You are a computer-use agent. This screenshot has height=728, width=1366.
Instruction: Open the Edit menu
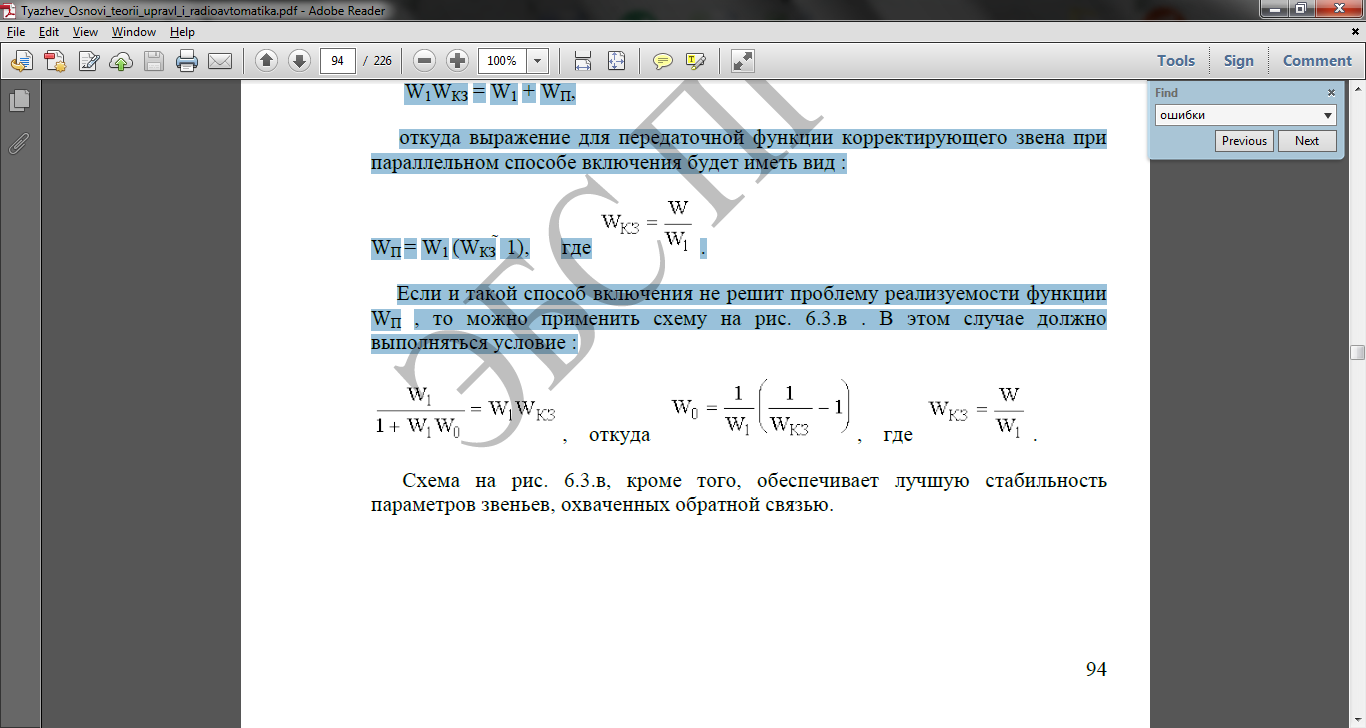click(x=49, y=32)
